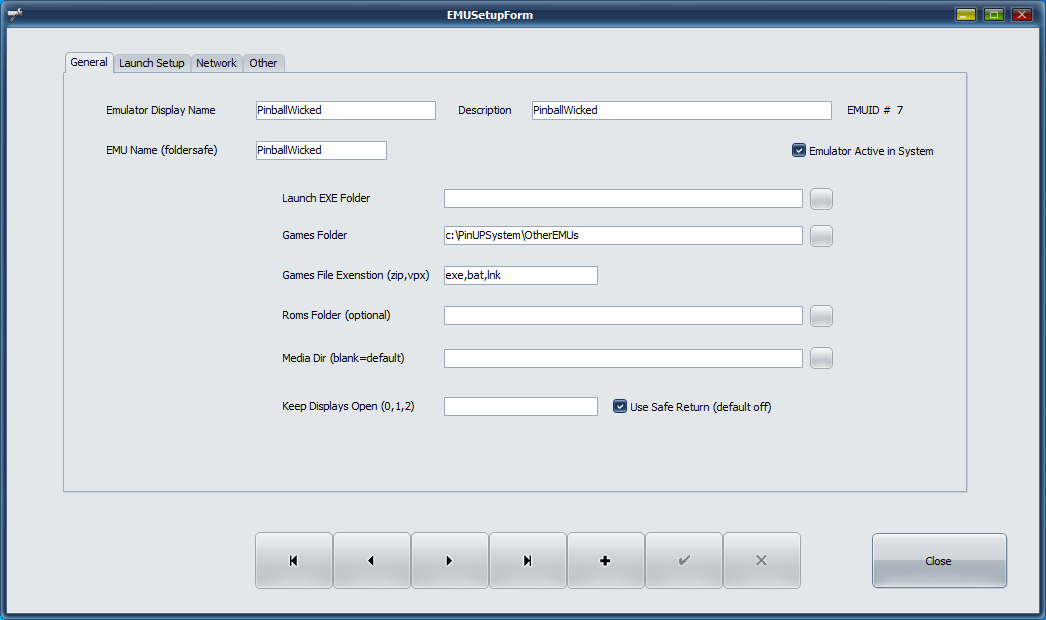The image size is (1046, 620).
Task: Go to previous emulator record
Action: [371, 561]
